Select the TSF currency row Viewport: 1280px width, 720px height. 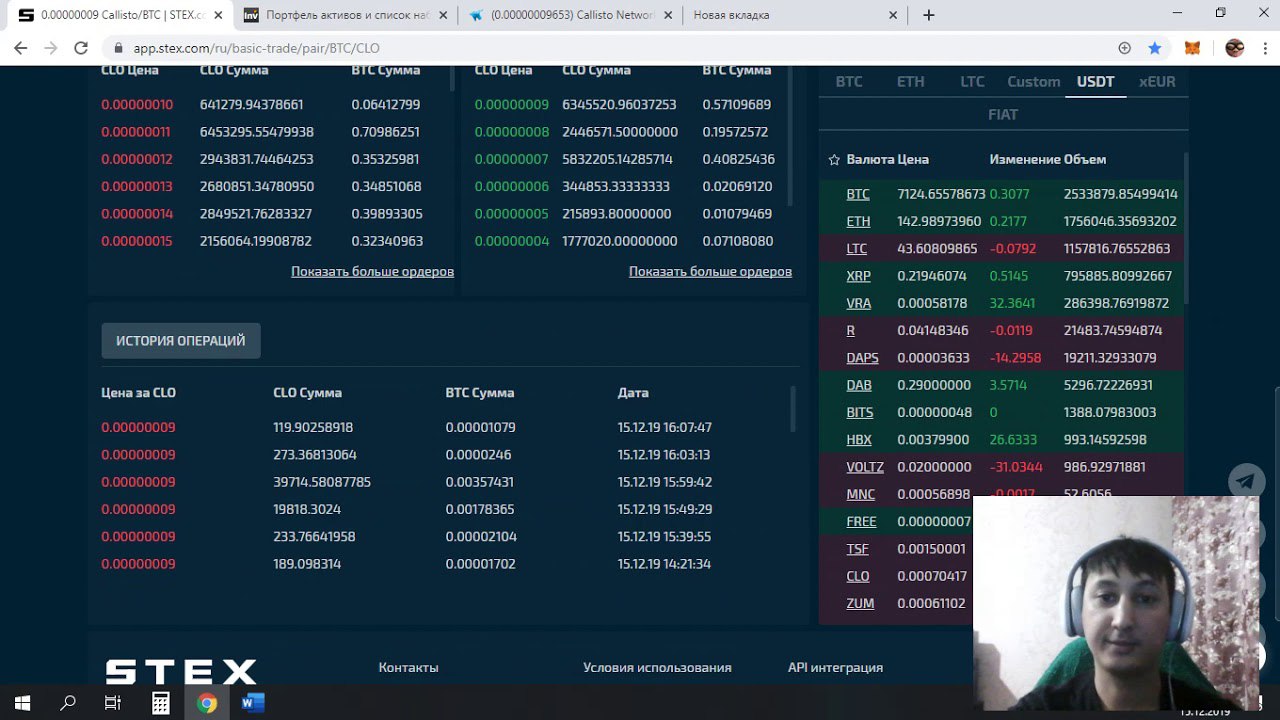(896, 549)
